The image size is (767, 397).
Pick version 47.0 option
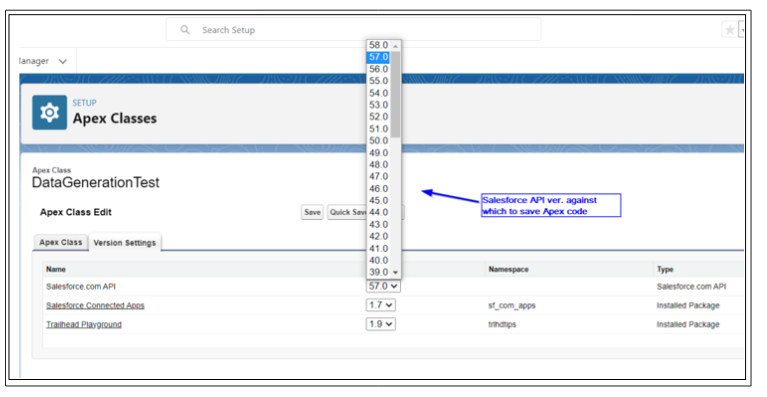379,176
